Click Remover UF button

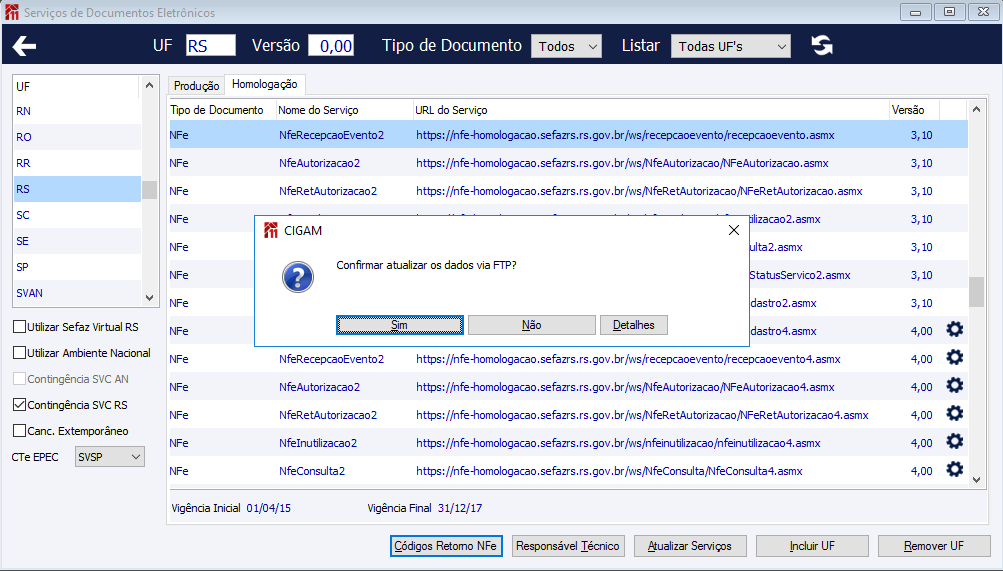point(934,546)
